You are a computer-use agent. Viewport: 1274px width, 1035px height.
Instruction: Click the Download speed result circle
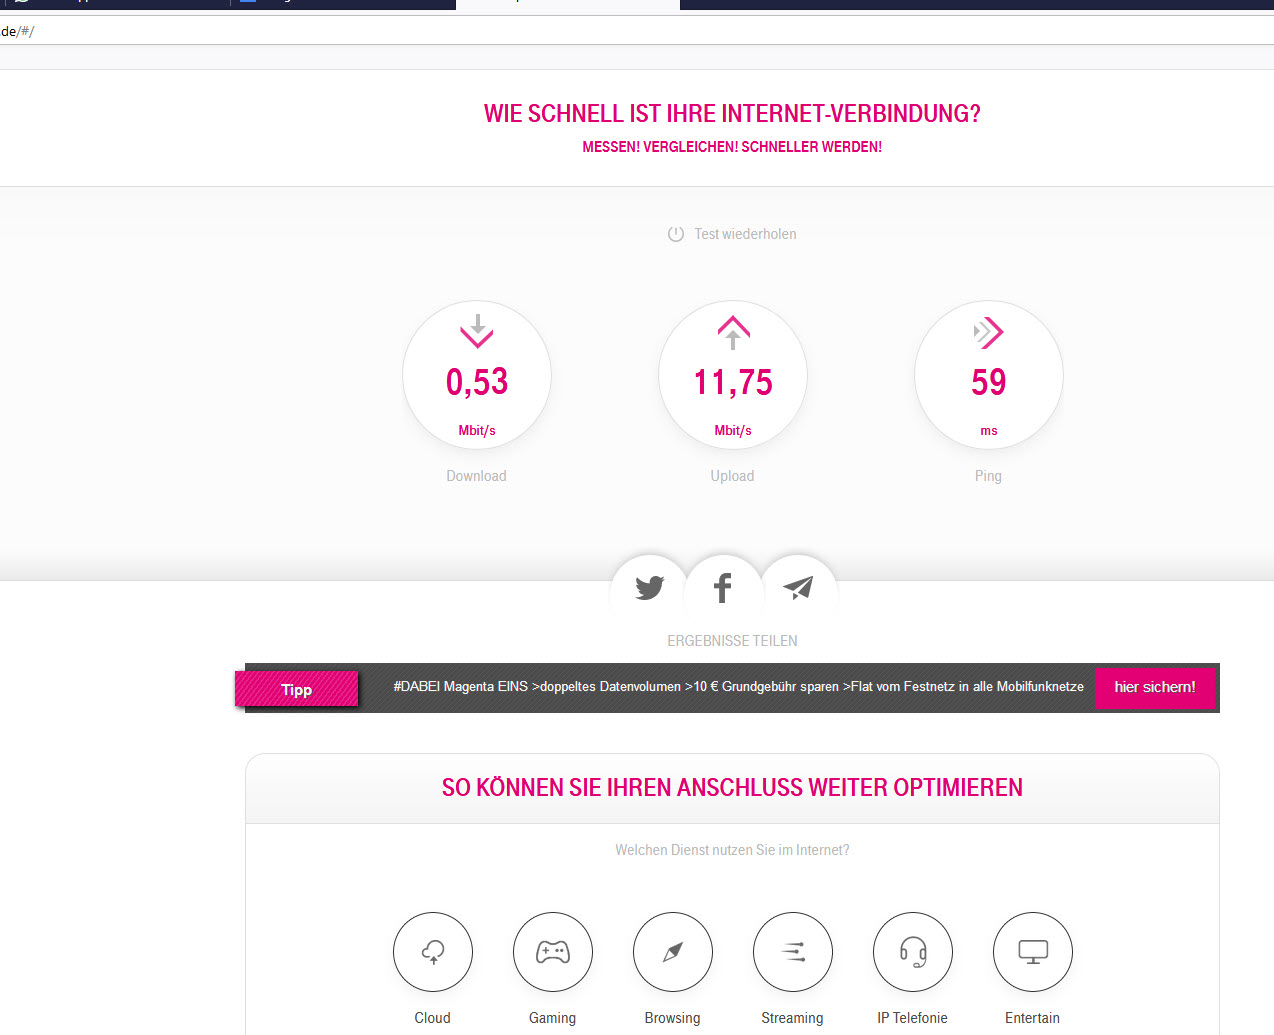[x=477, y=375]
